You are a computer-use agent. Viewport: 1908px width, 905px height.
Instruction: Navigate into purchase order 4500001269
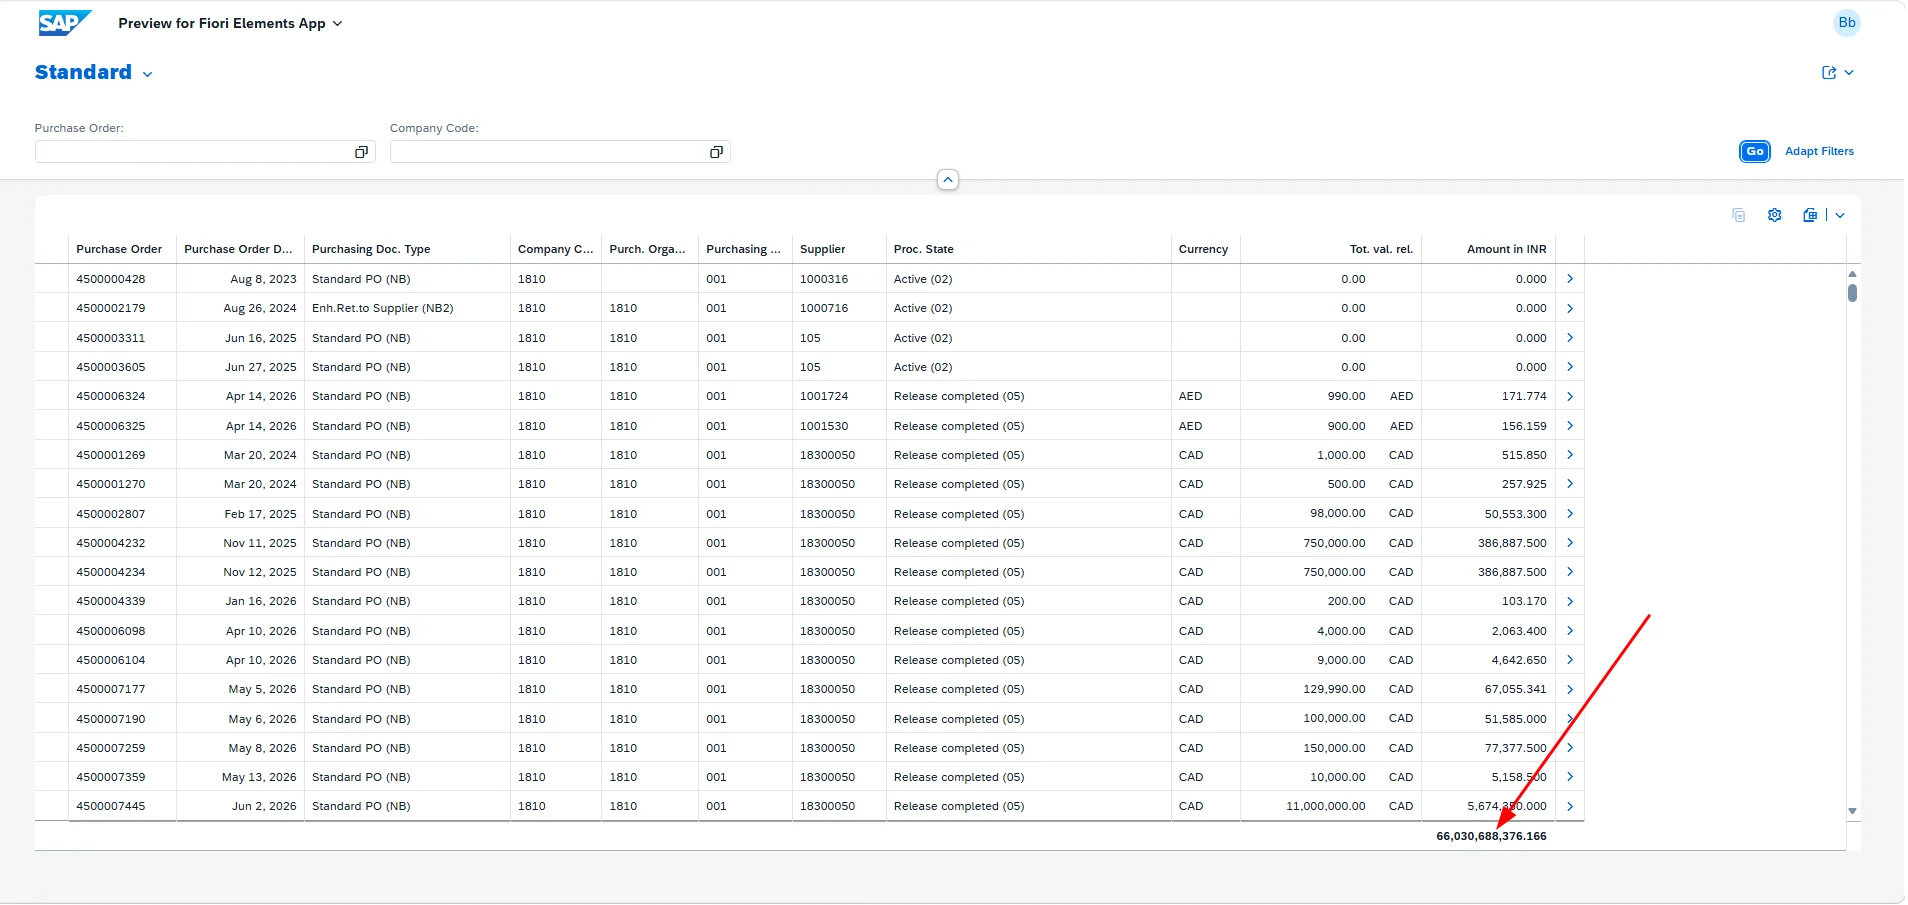pos(1570,455)
